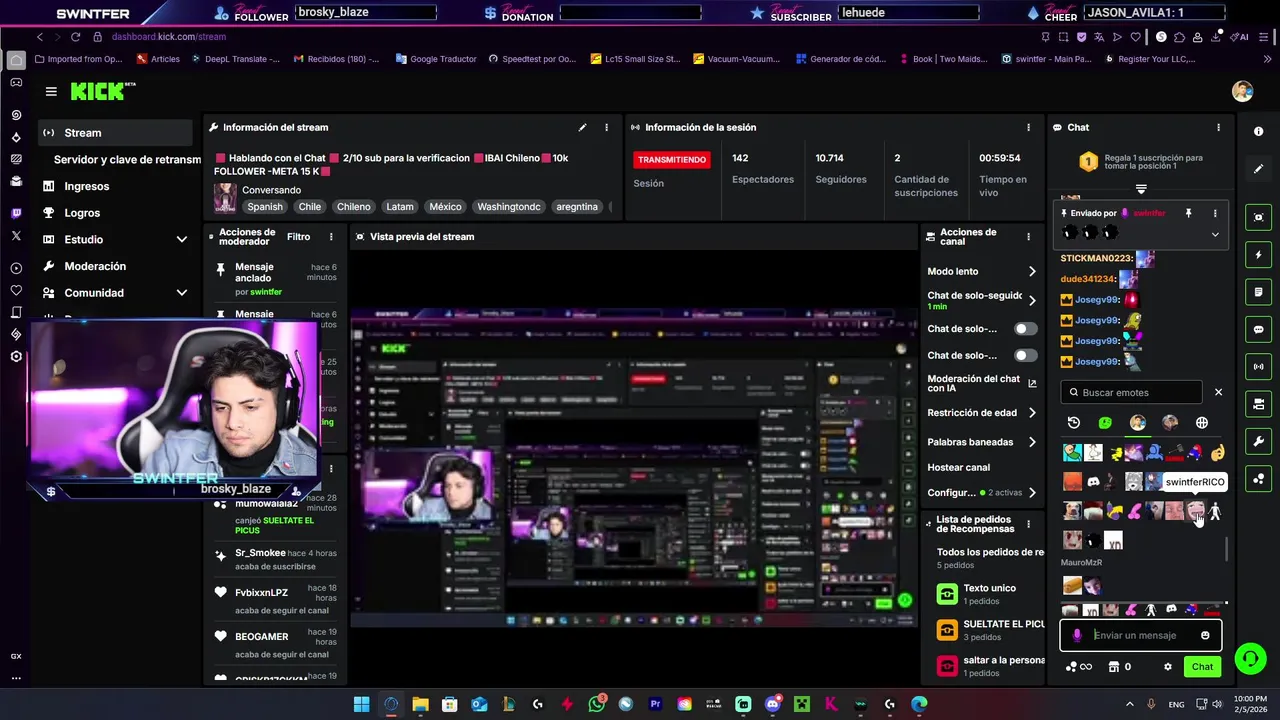Click the pencil icon in the right toolbar
Screen dimensions: 1280x720
(1258, 169)
